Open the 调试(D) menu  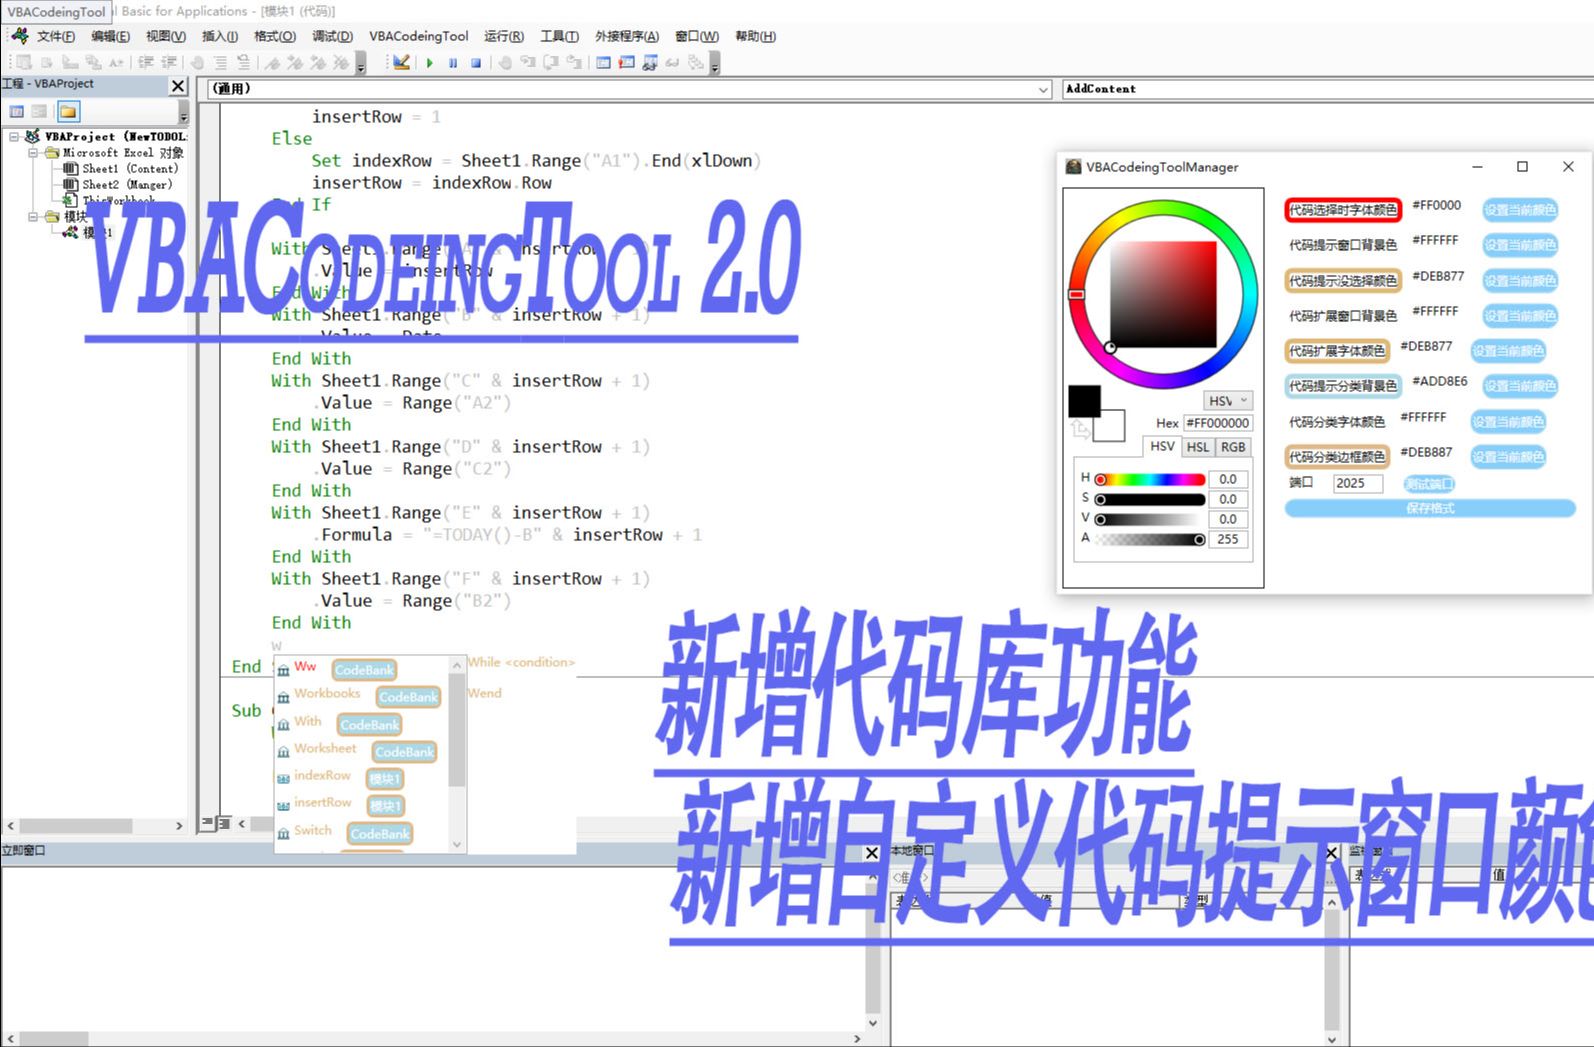click(332, 36)
